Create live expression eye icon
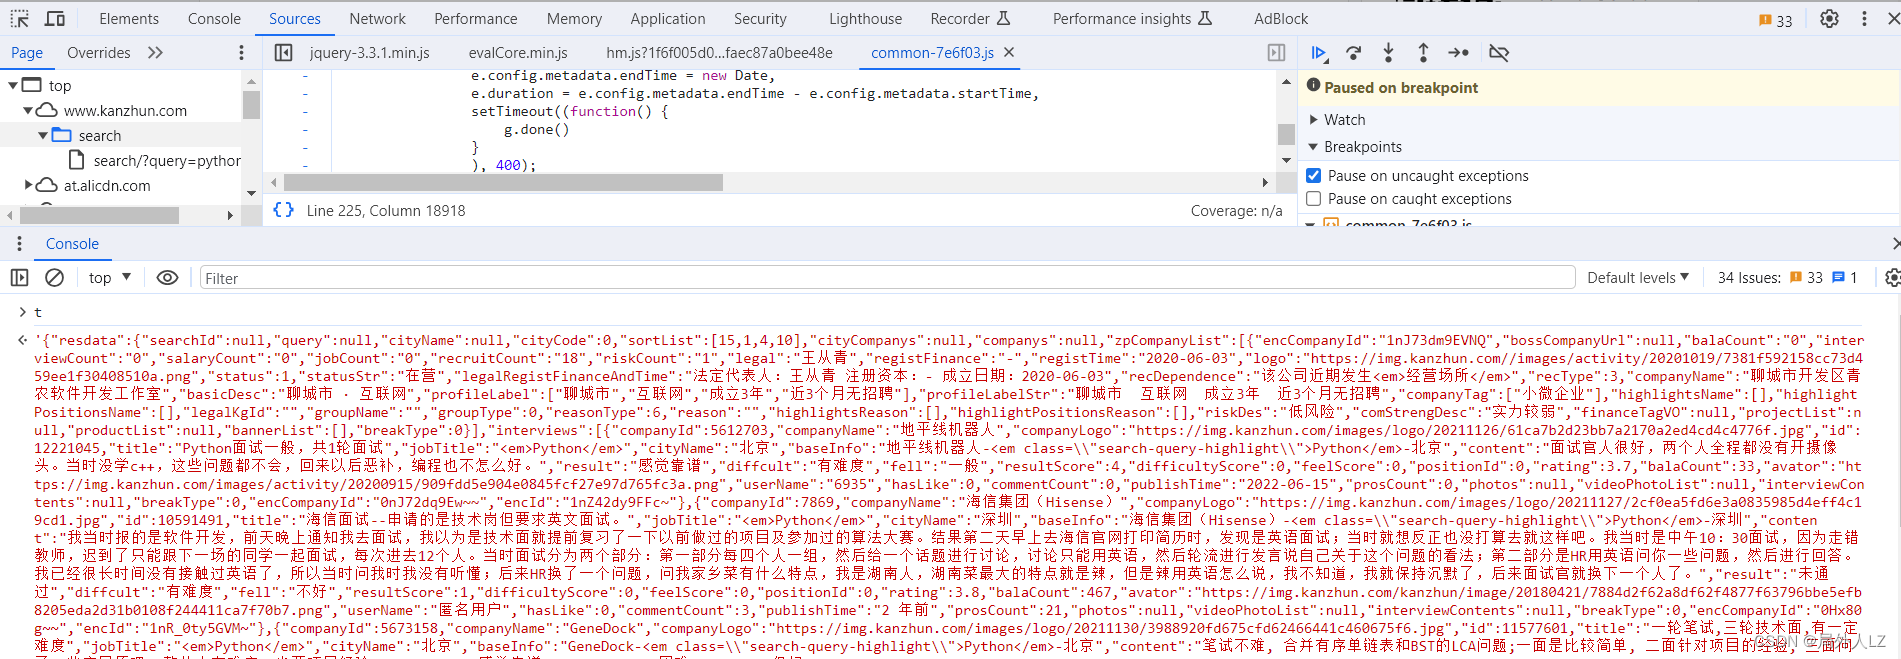 167,277
